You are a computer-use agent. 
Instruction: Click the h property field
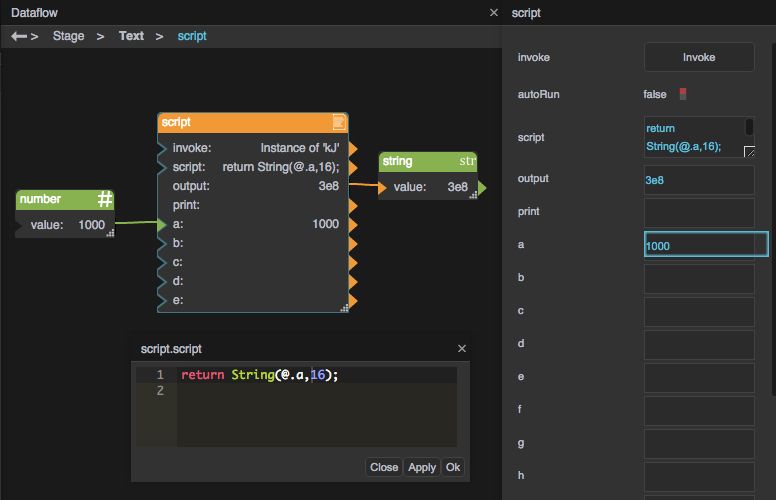click(x=699, y=477)
